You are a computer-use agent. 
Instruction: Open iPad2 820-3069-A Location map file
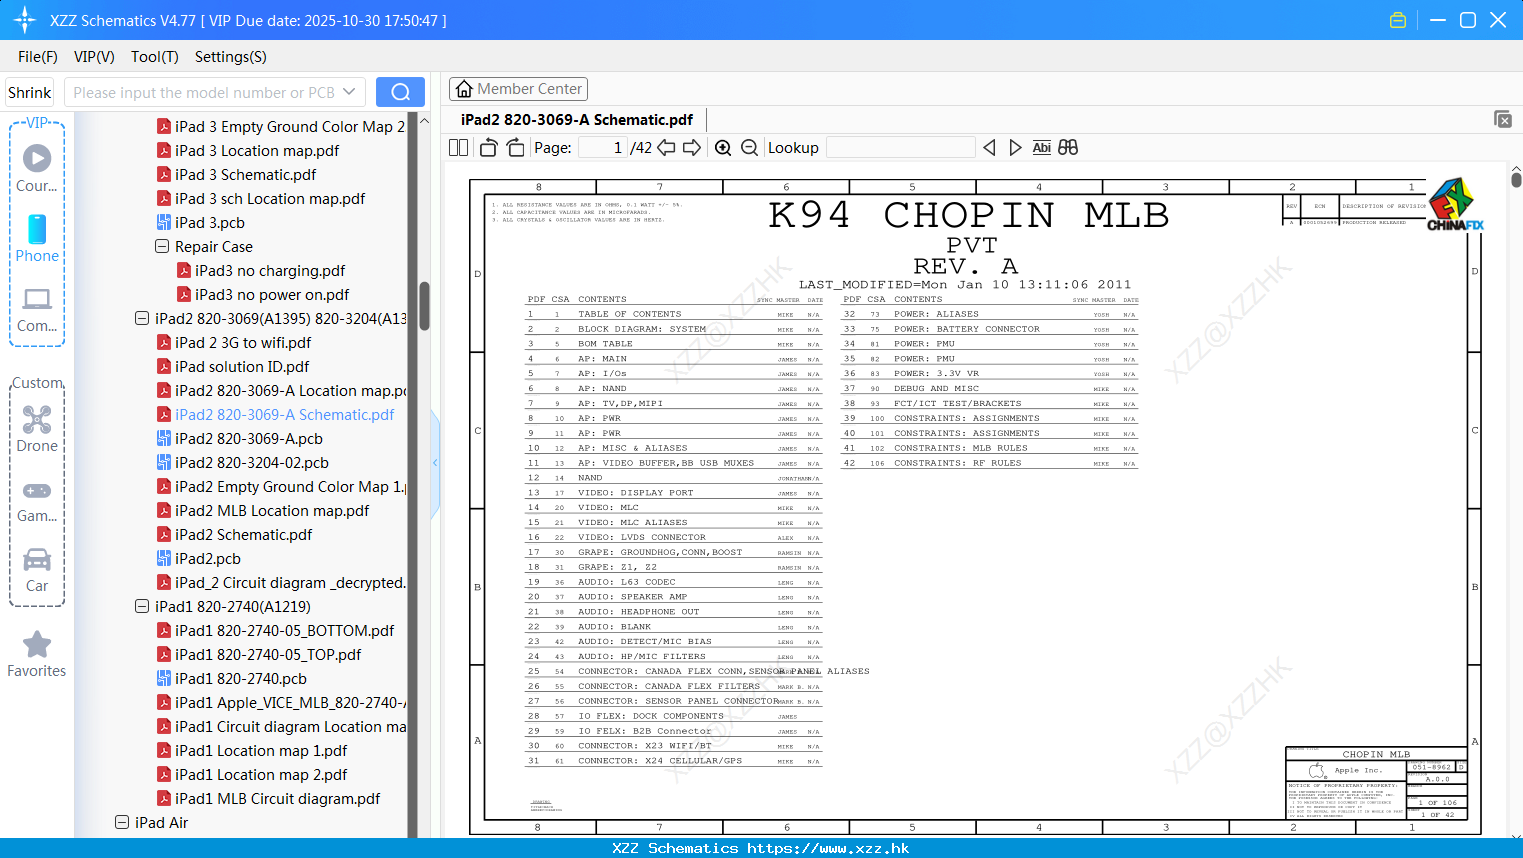[282, 390]
